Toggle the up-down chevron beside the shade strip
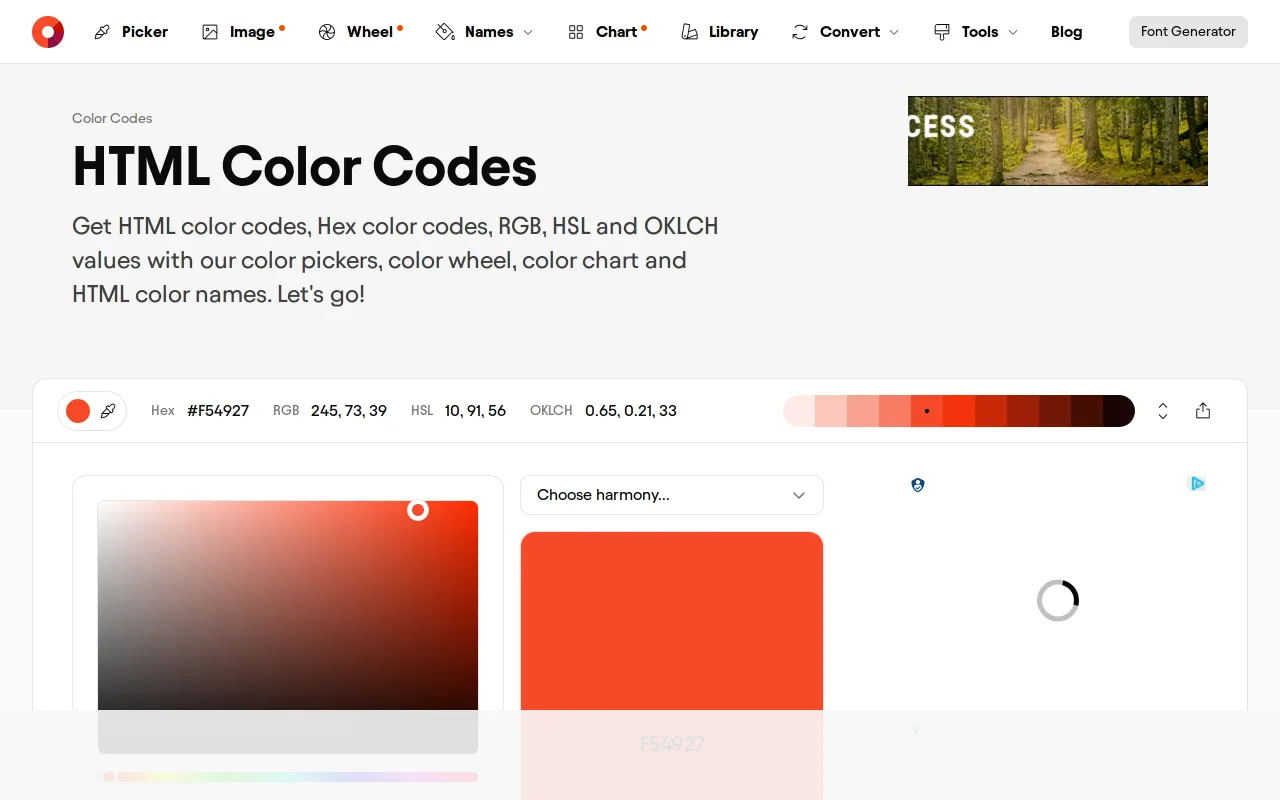 point(1163,411)
